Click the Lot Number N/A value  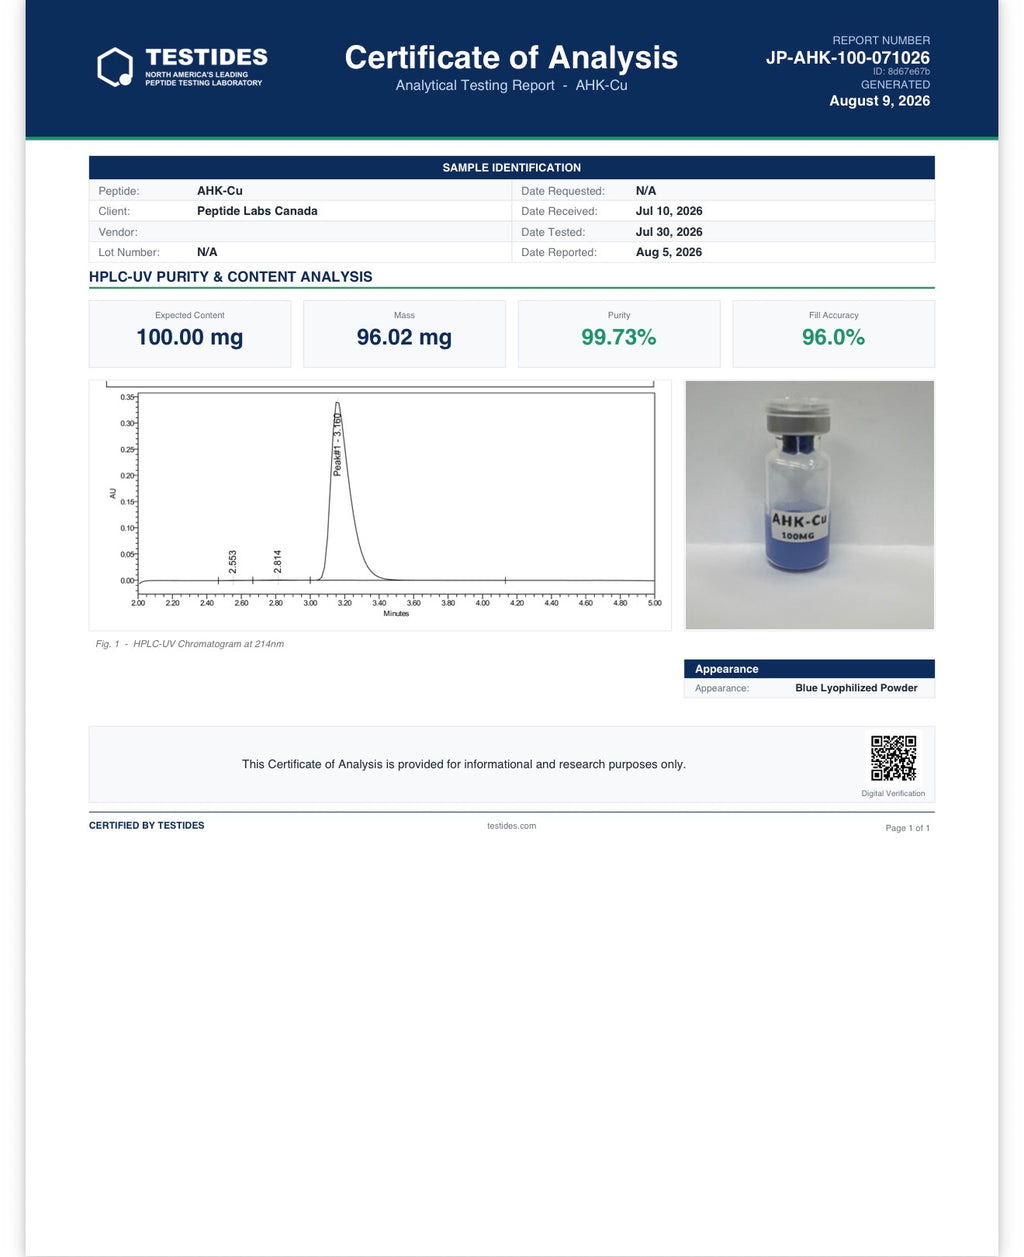207,252
